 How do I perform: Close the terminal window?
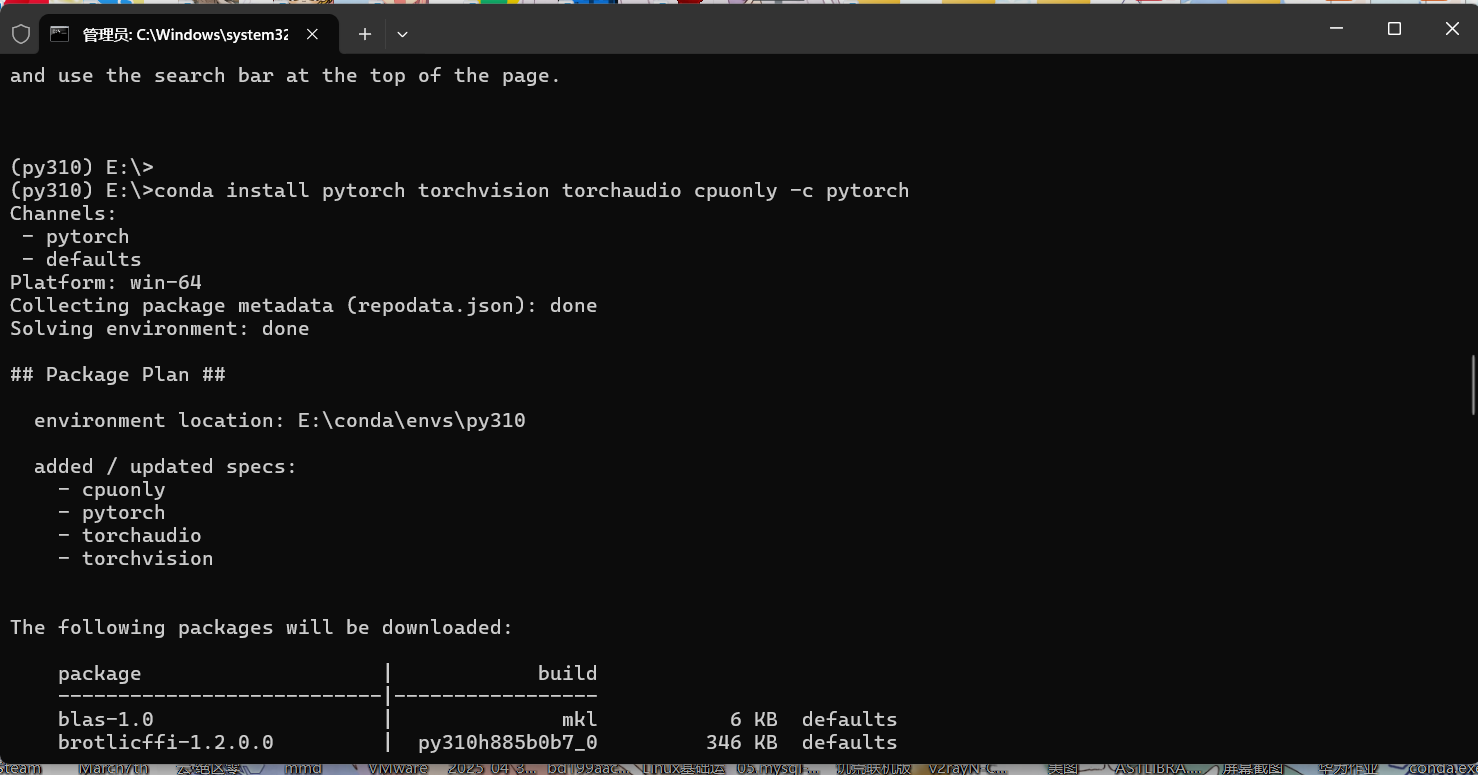(1452, 29)
